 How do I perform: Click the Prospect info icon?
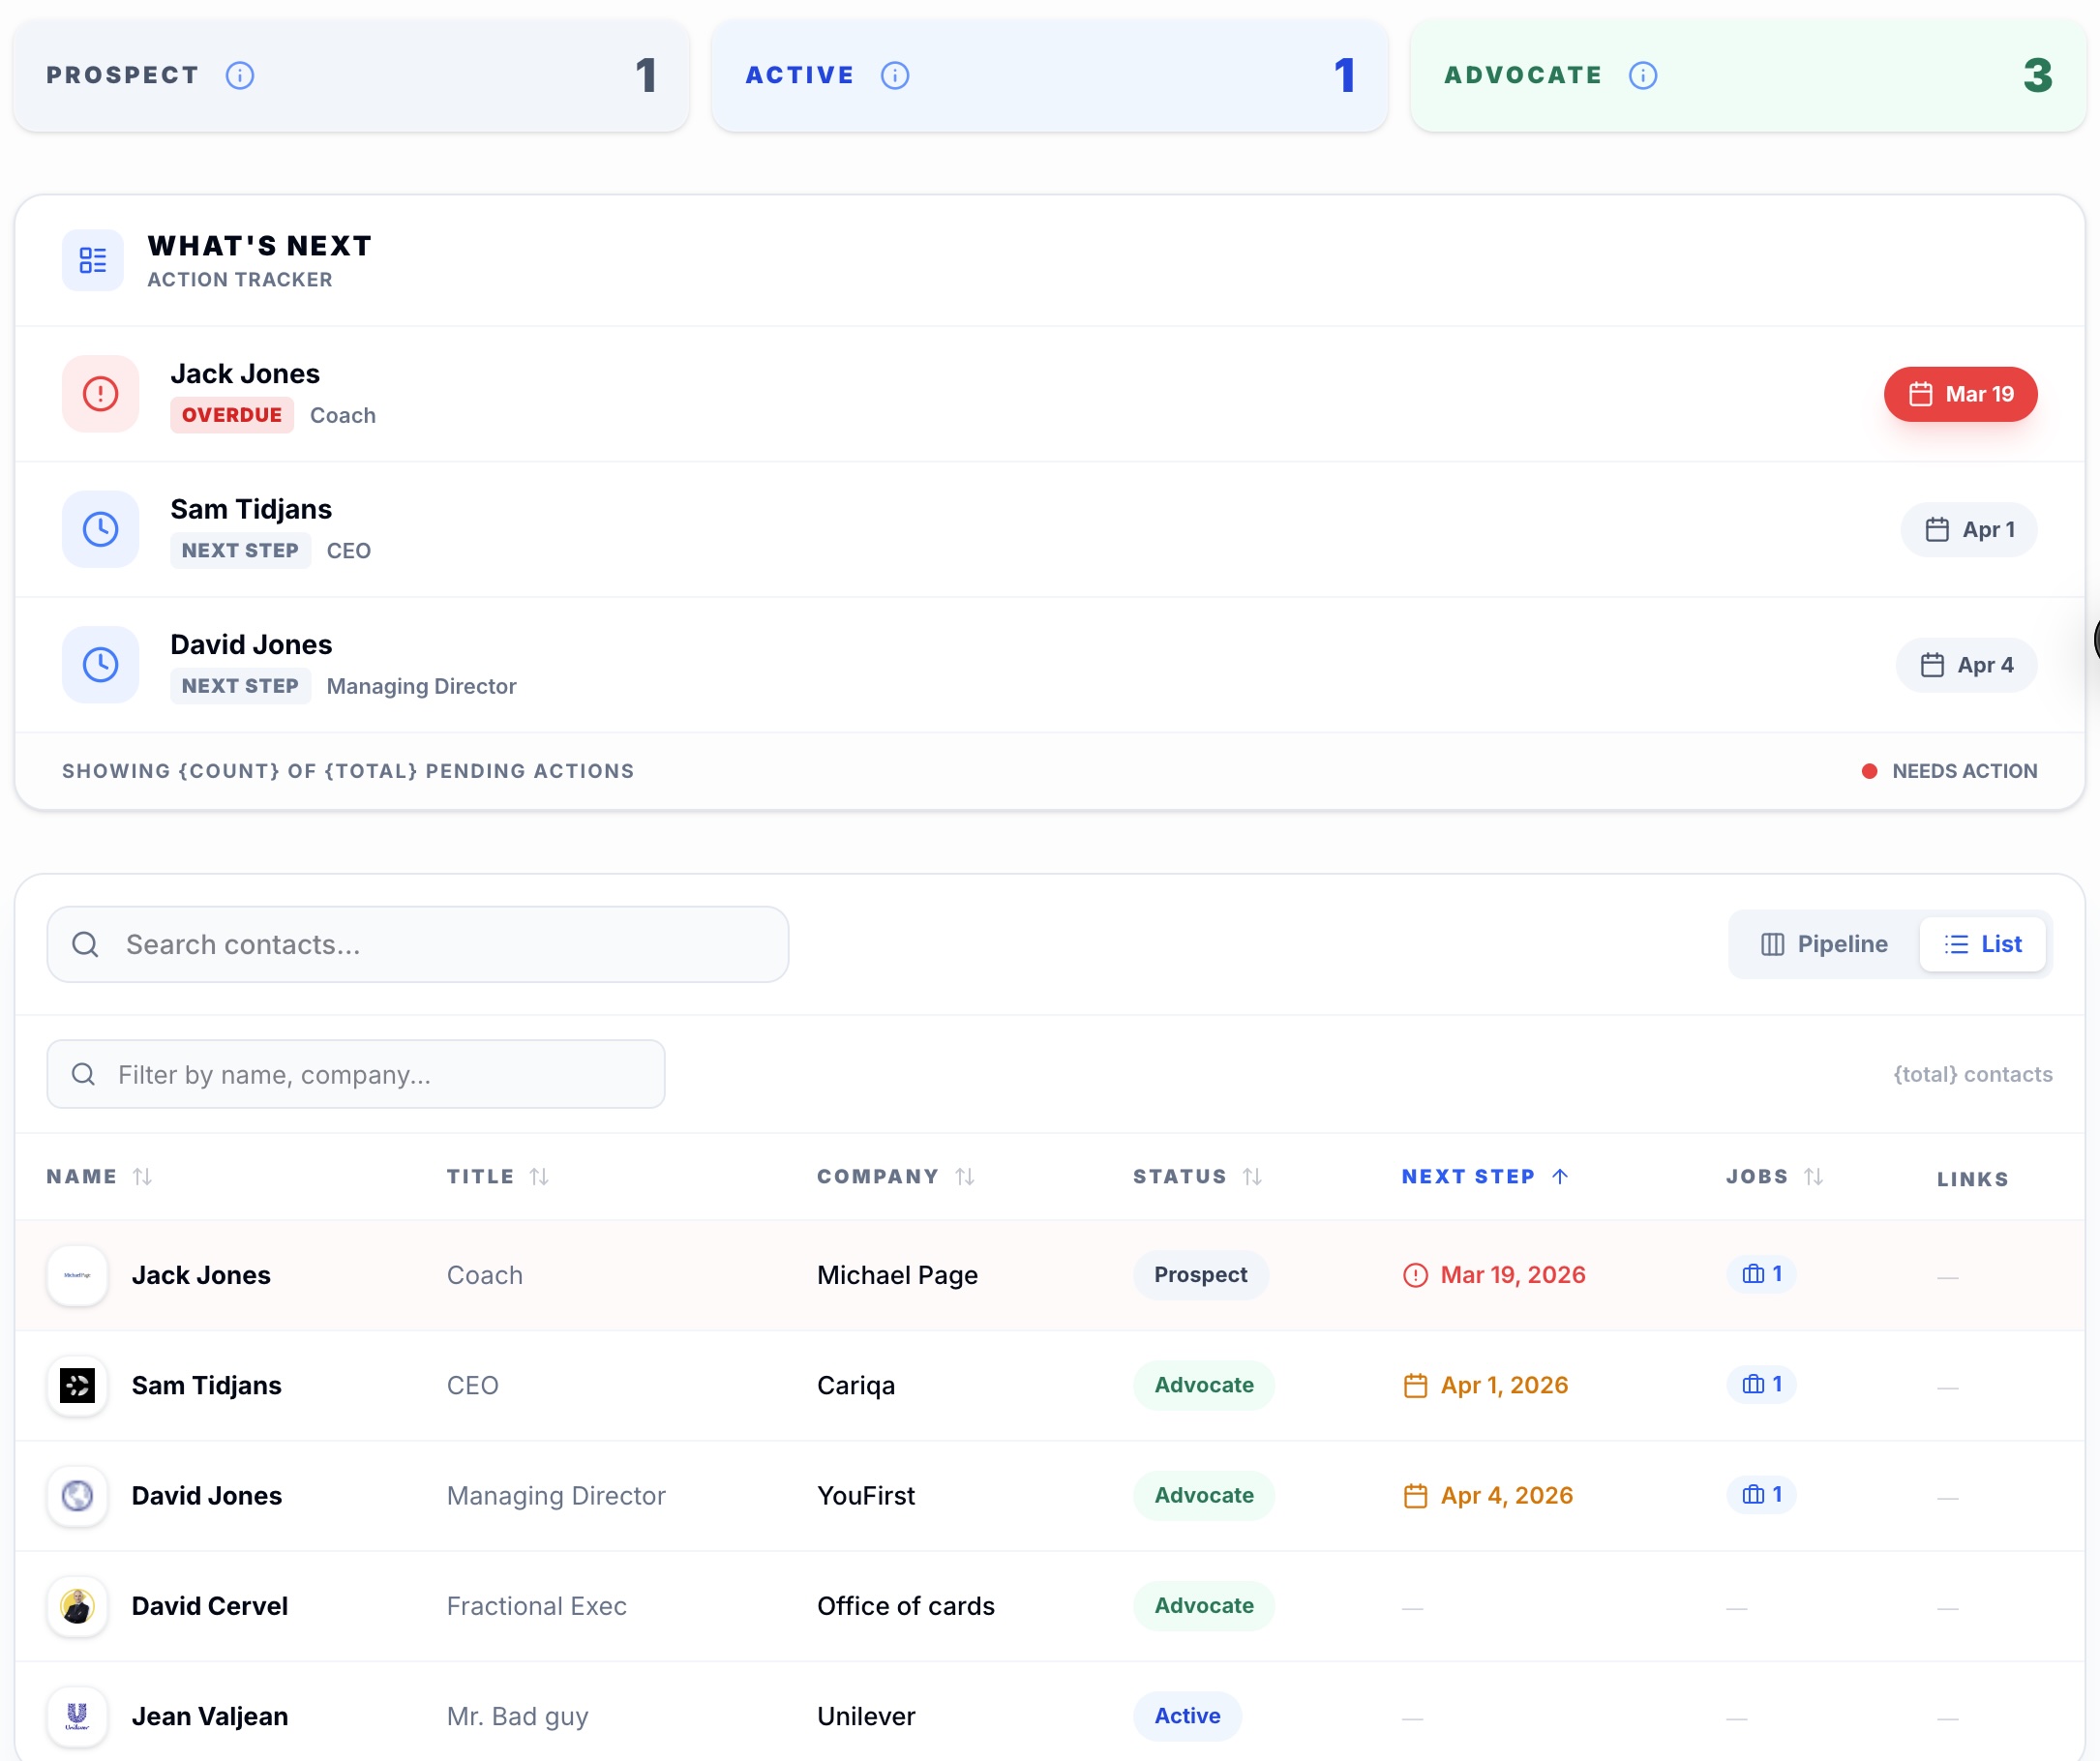(240, 75)
